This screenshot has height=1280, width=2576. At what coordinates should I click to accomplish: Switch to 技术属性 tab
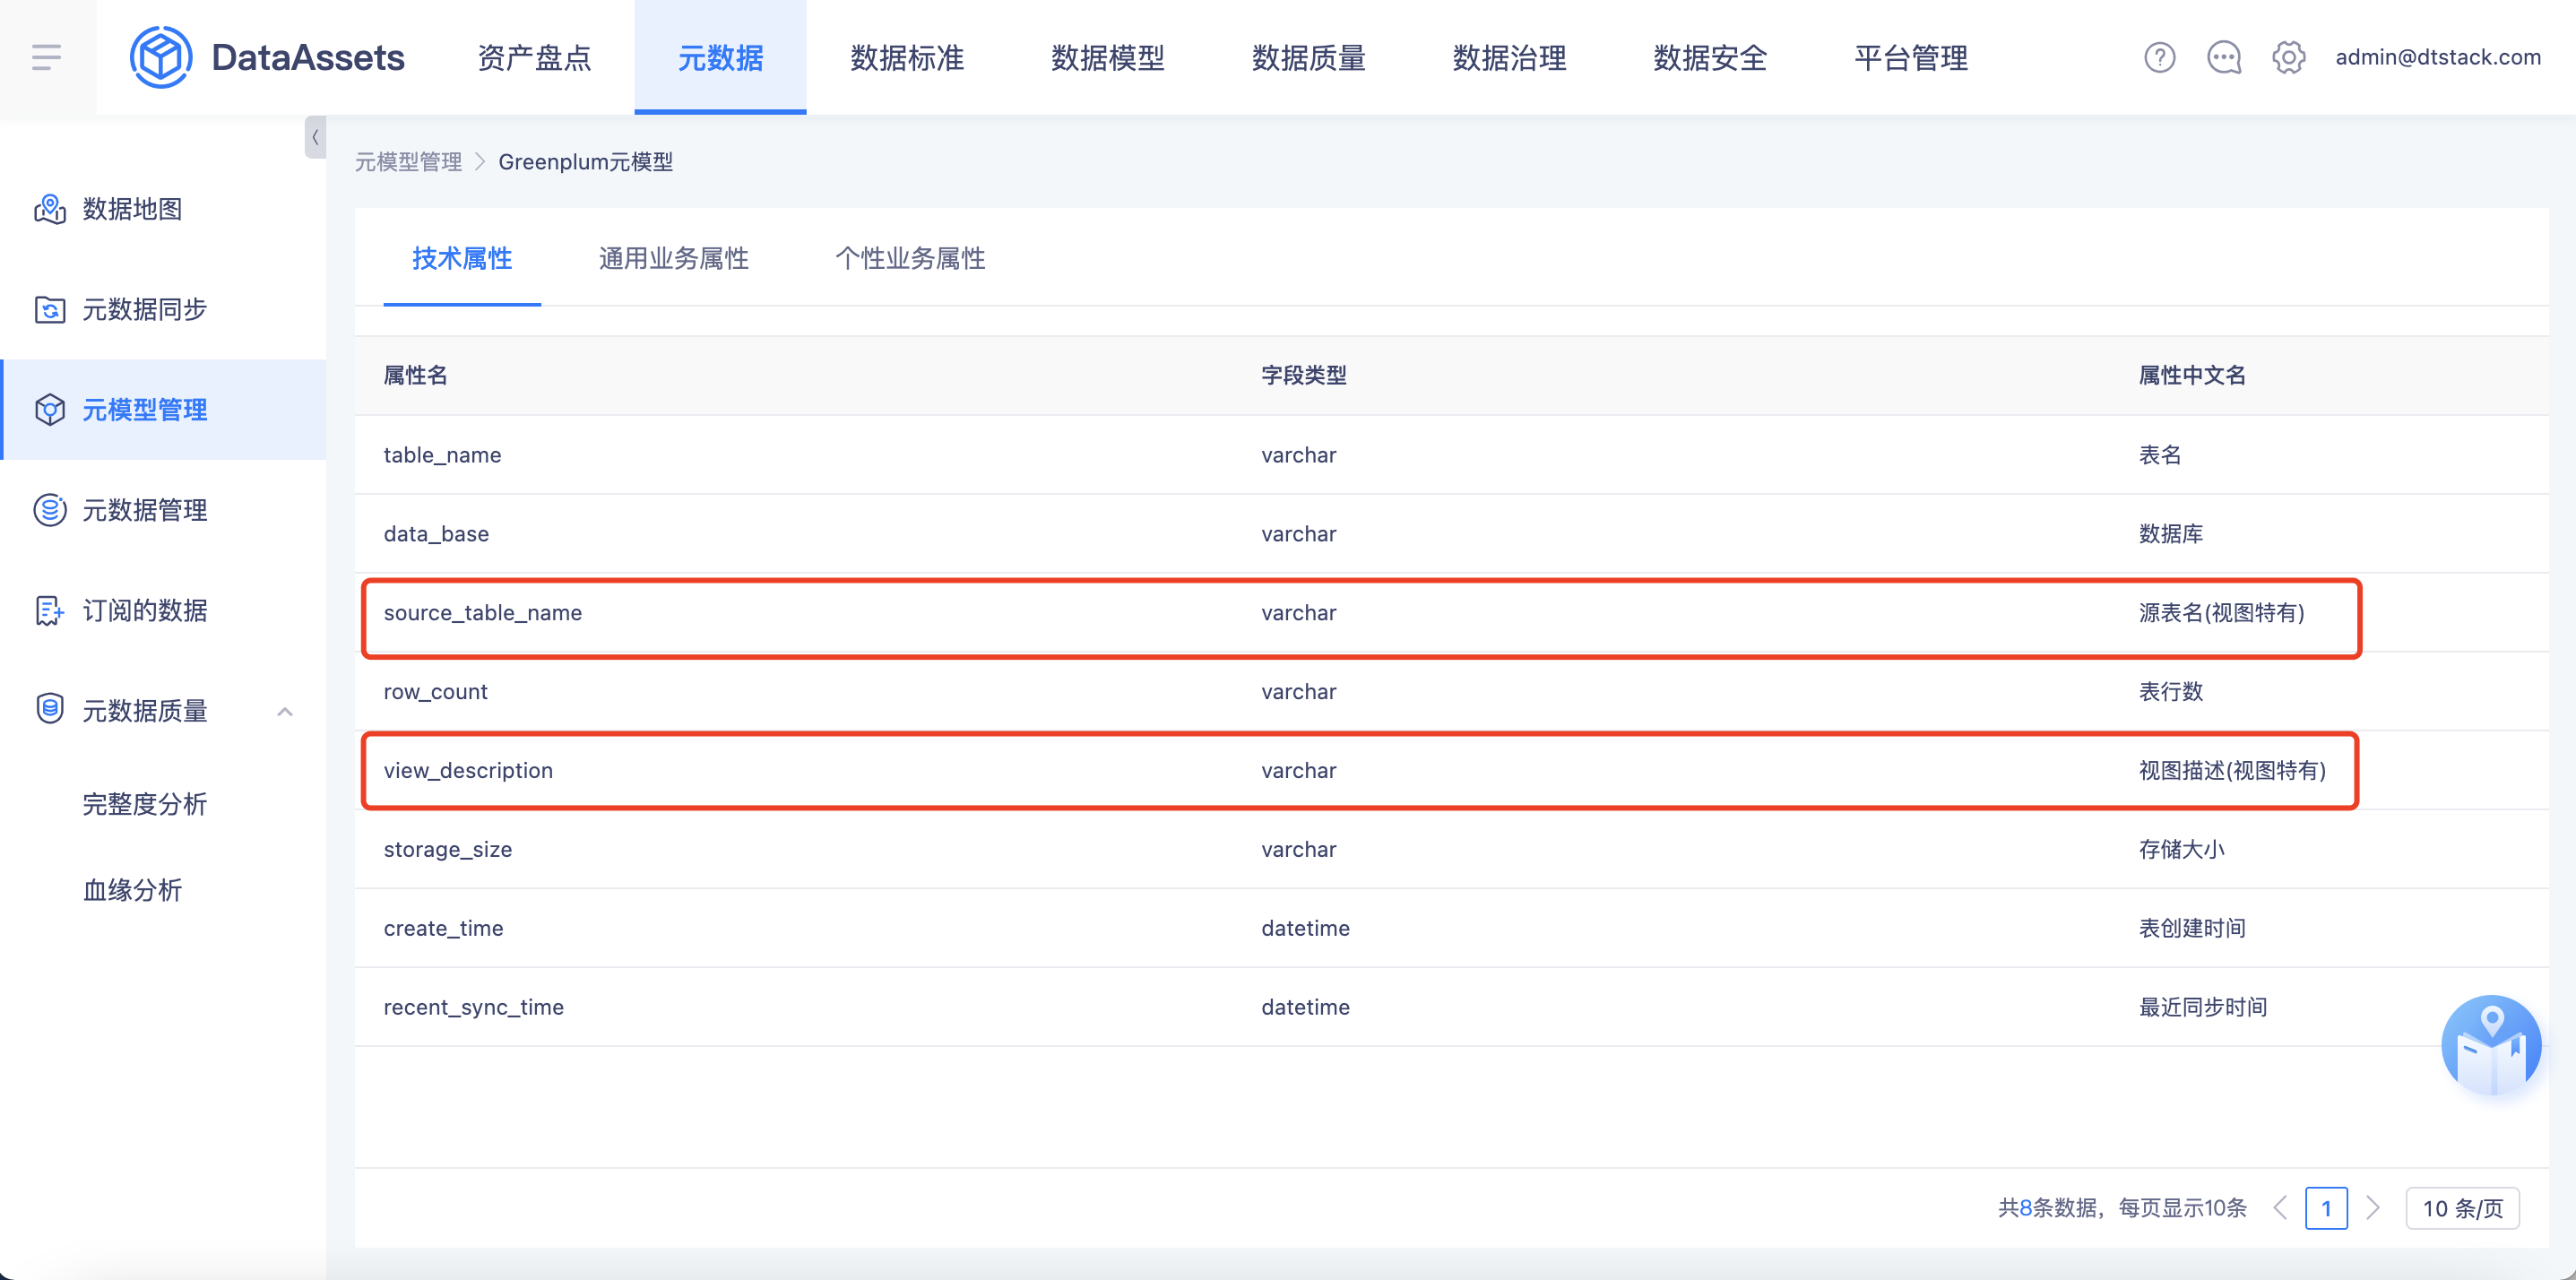point(462,258)
